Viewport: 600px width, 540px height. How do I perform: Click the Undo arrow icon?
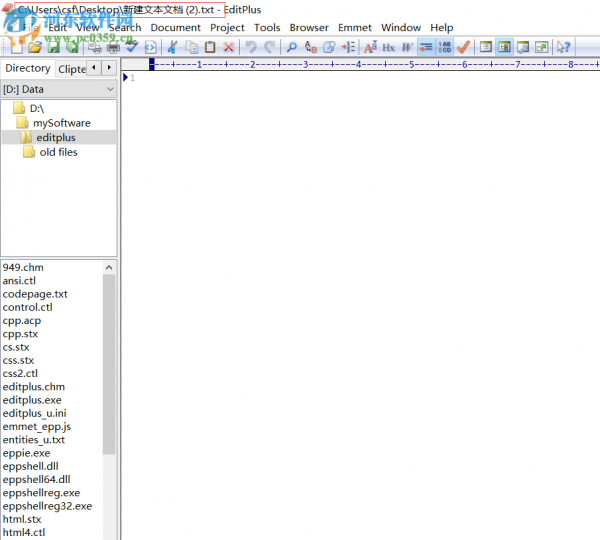click(251, 47)
